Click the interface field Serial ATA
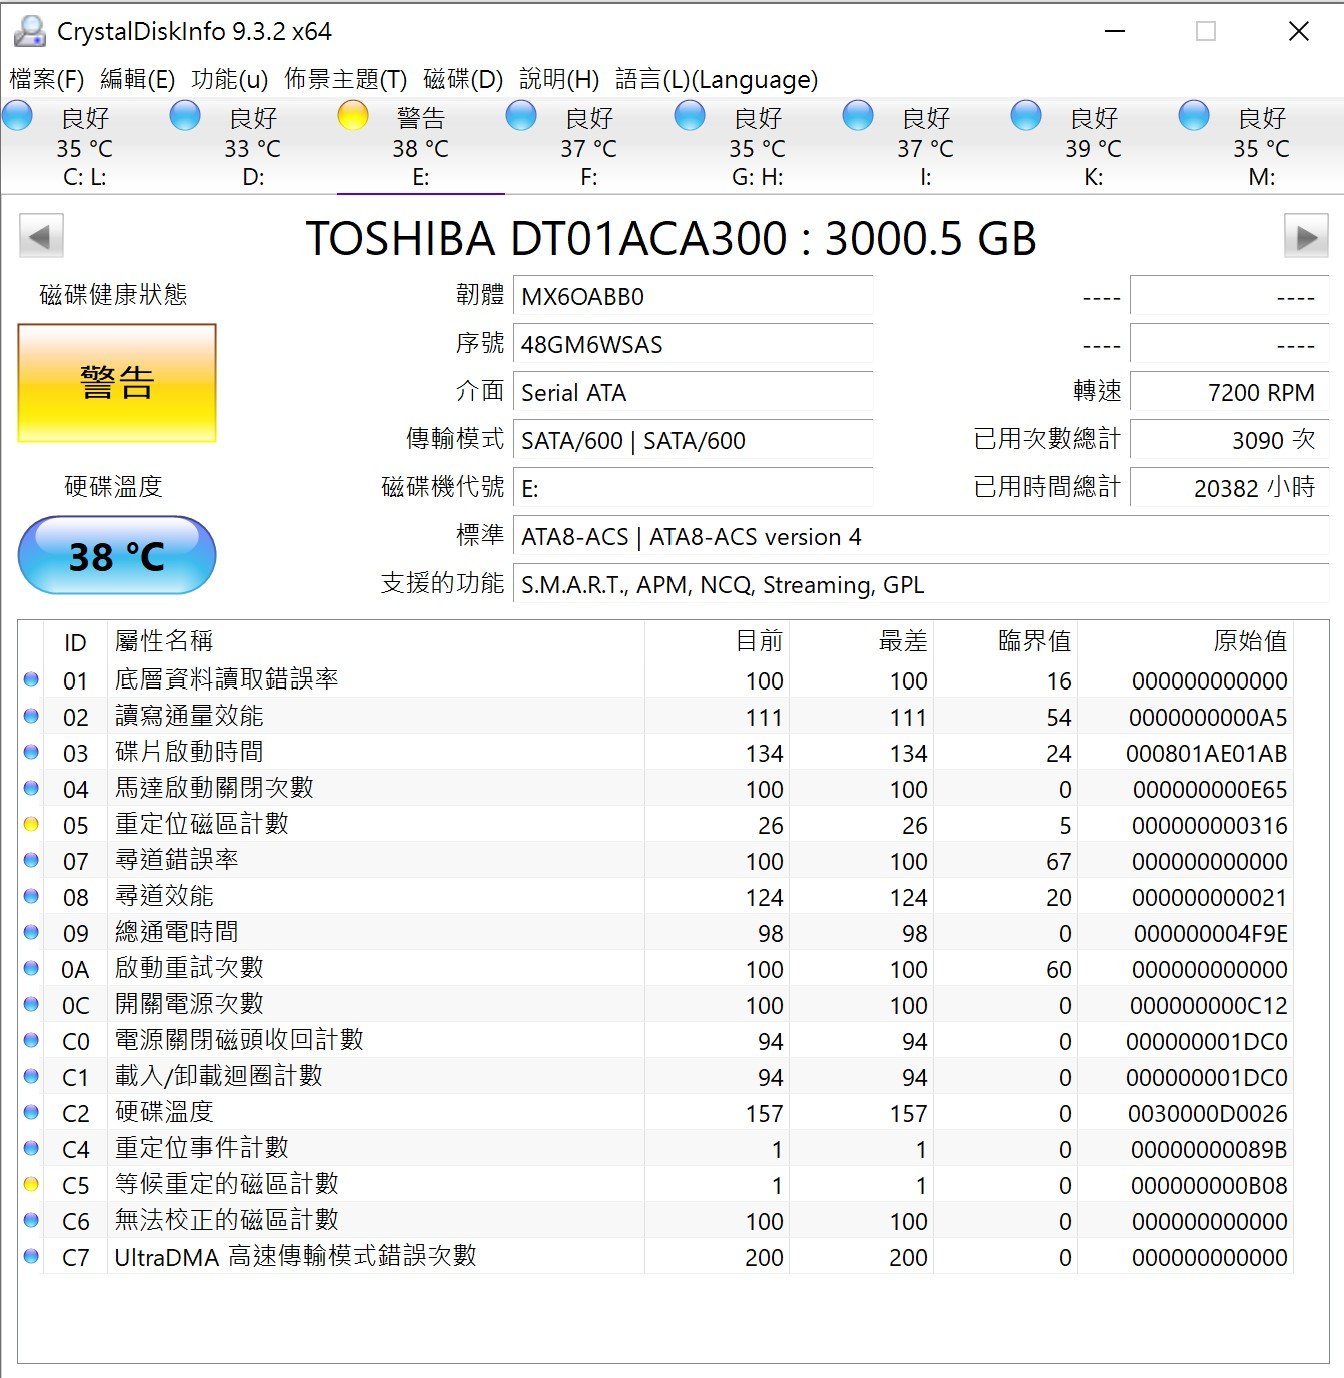This screenshot has height=1378, width=1344. point(693,393)
